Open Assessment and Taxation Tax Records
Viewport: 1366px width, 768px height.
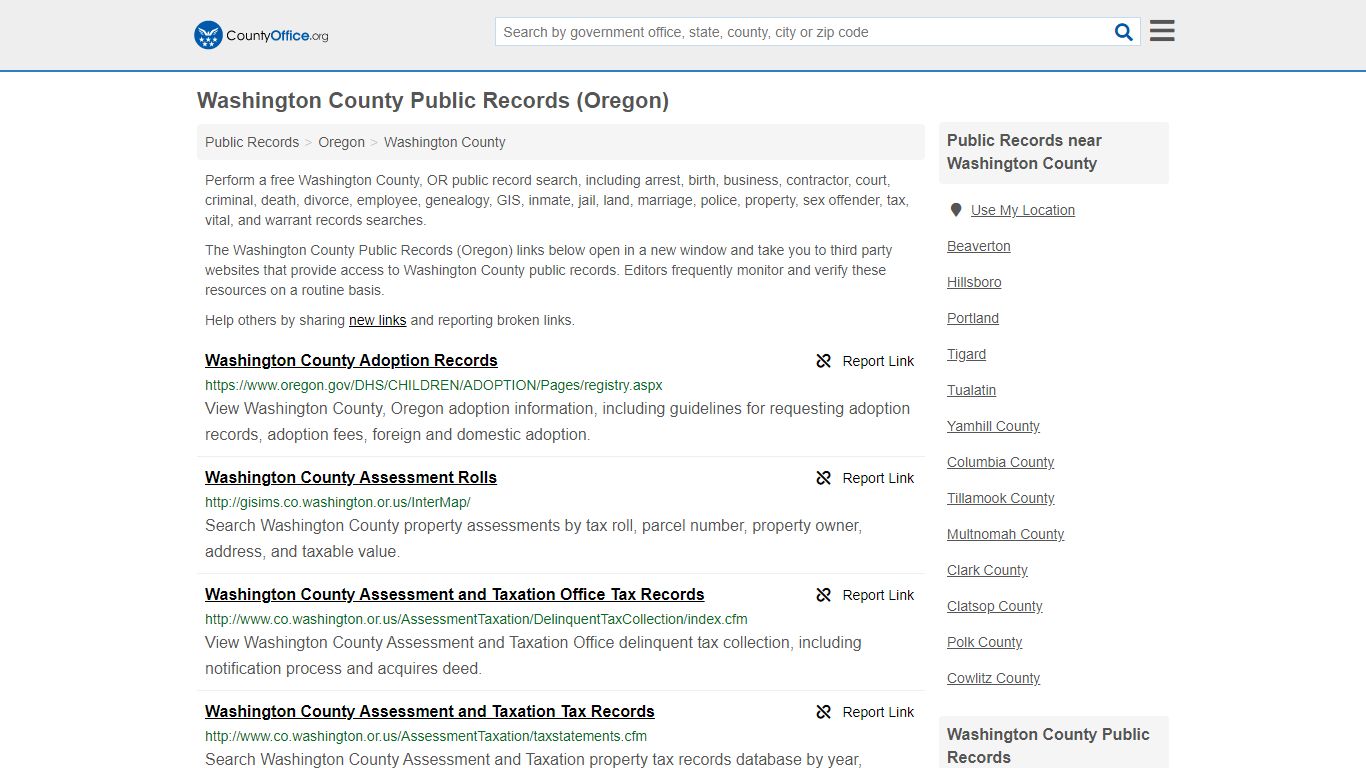(430, 711)
